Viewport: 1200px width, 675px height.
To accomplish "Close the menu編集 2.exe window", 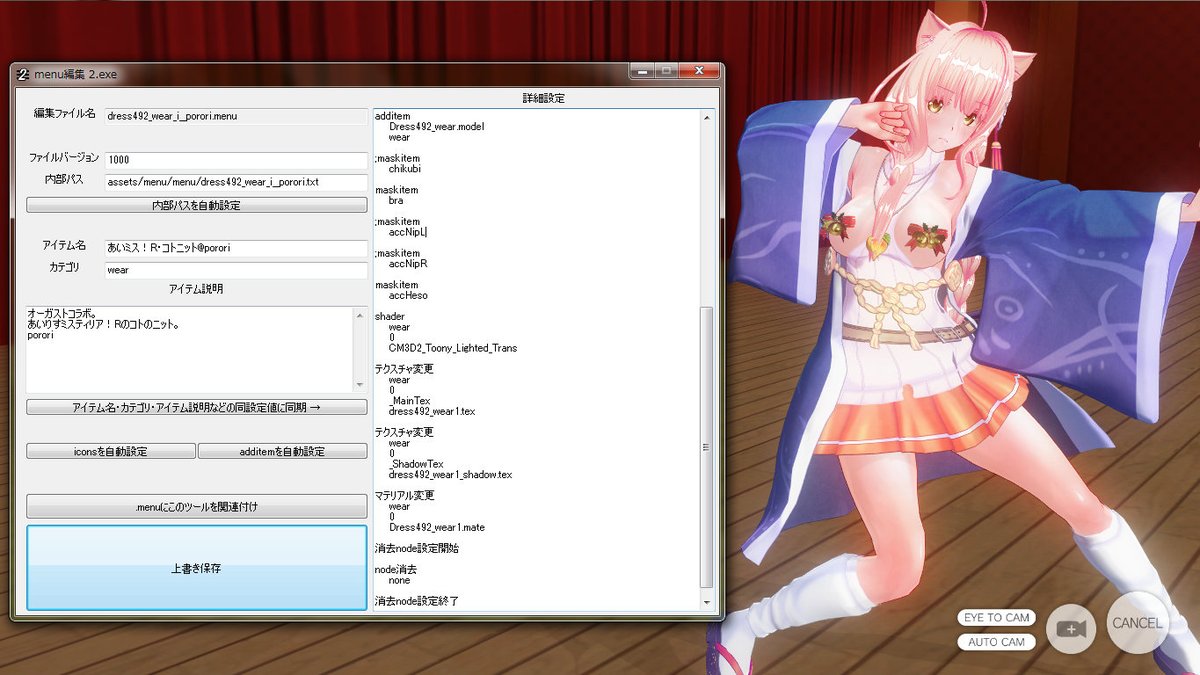I will [699, 71].
